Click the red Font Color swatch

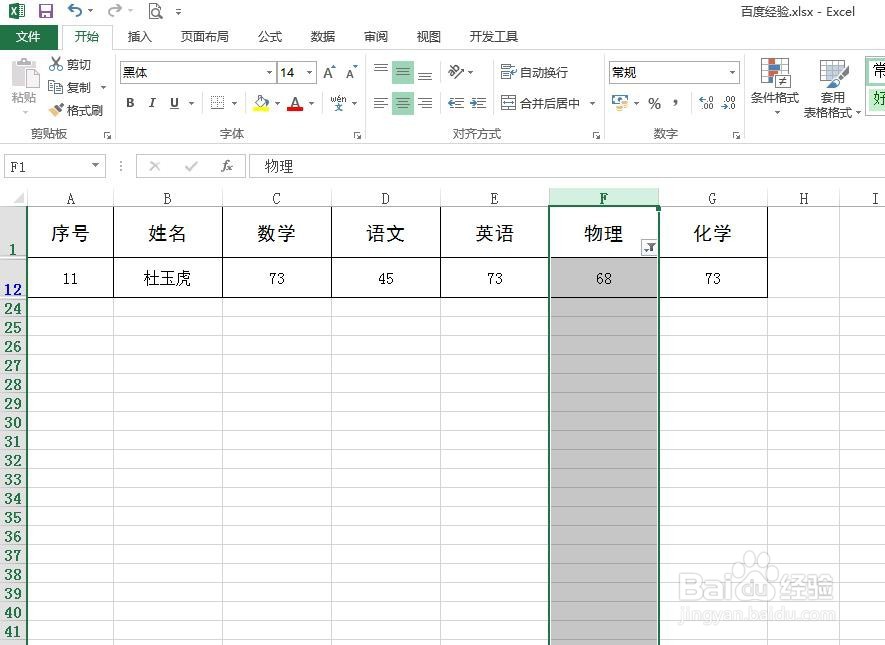coord(295,108)
